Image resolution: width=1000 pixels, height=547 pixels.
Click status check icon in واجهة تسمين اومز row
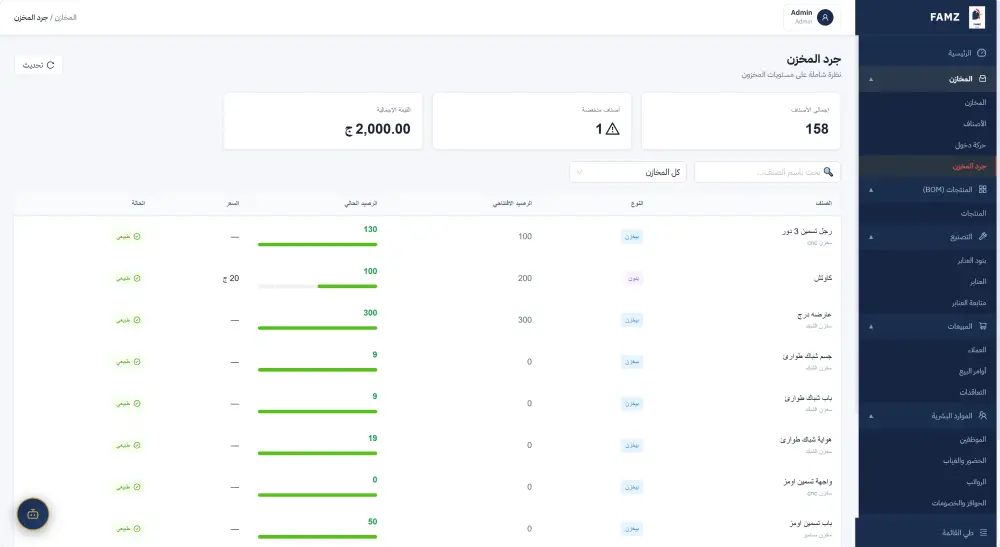pyautogui.click(x=136, y=487)
